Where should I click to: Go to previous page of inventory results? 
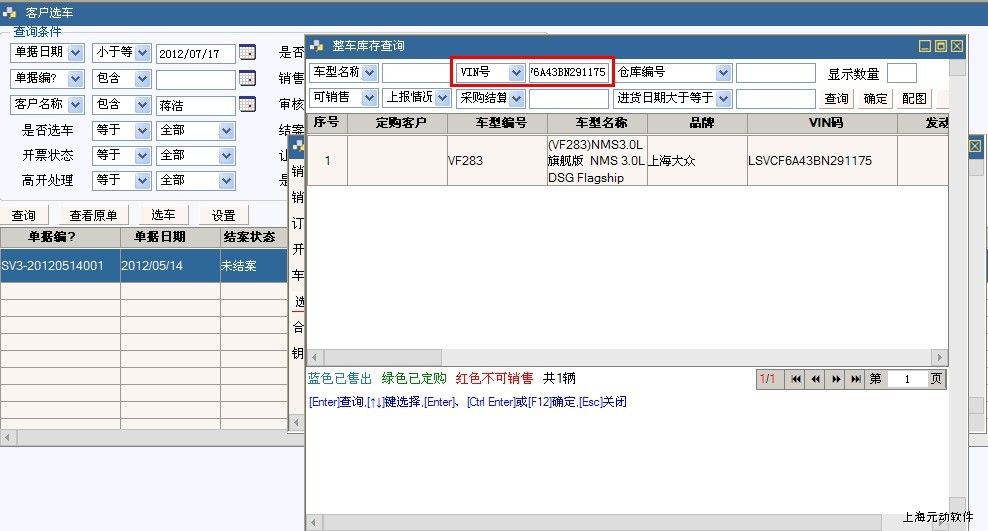click(816, 379)
